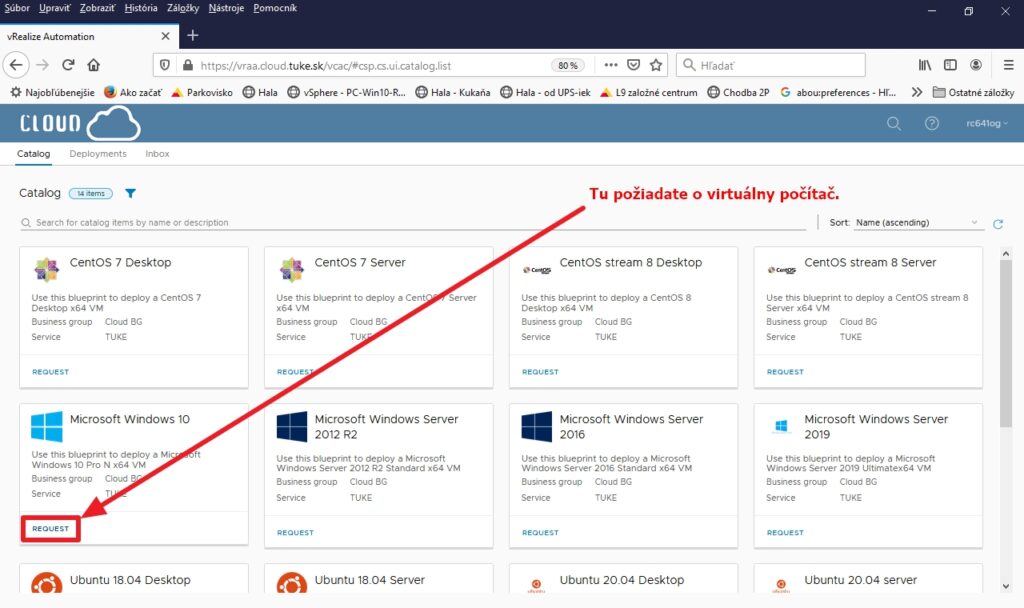Click the refresh catalog icon beside Sort
The image size is (1024, 608).
(997, 223)
